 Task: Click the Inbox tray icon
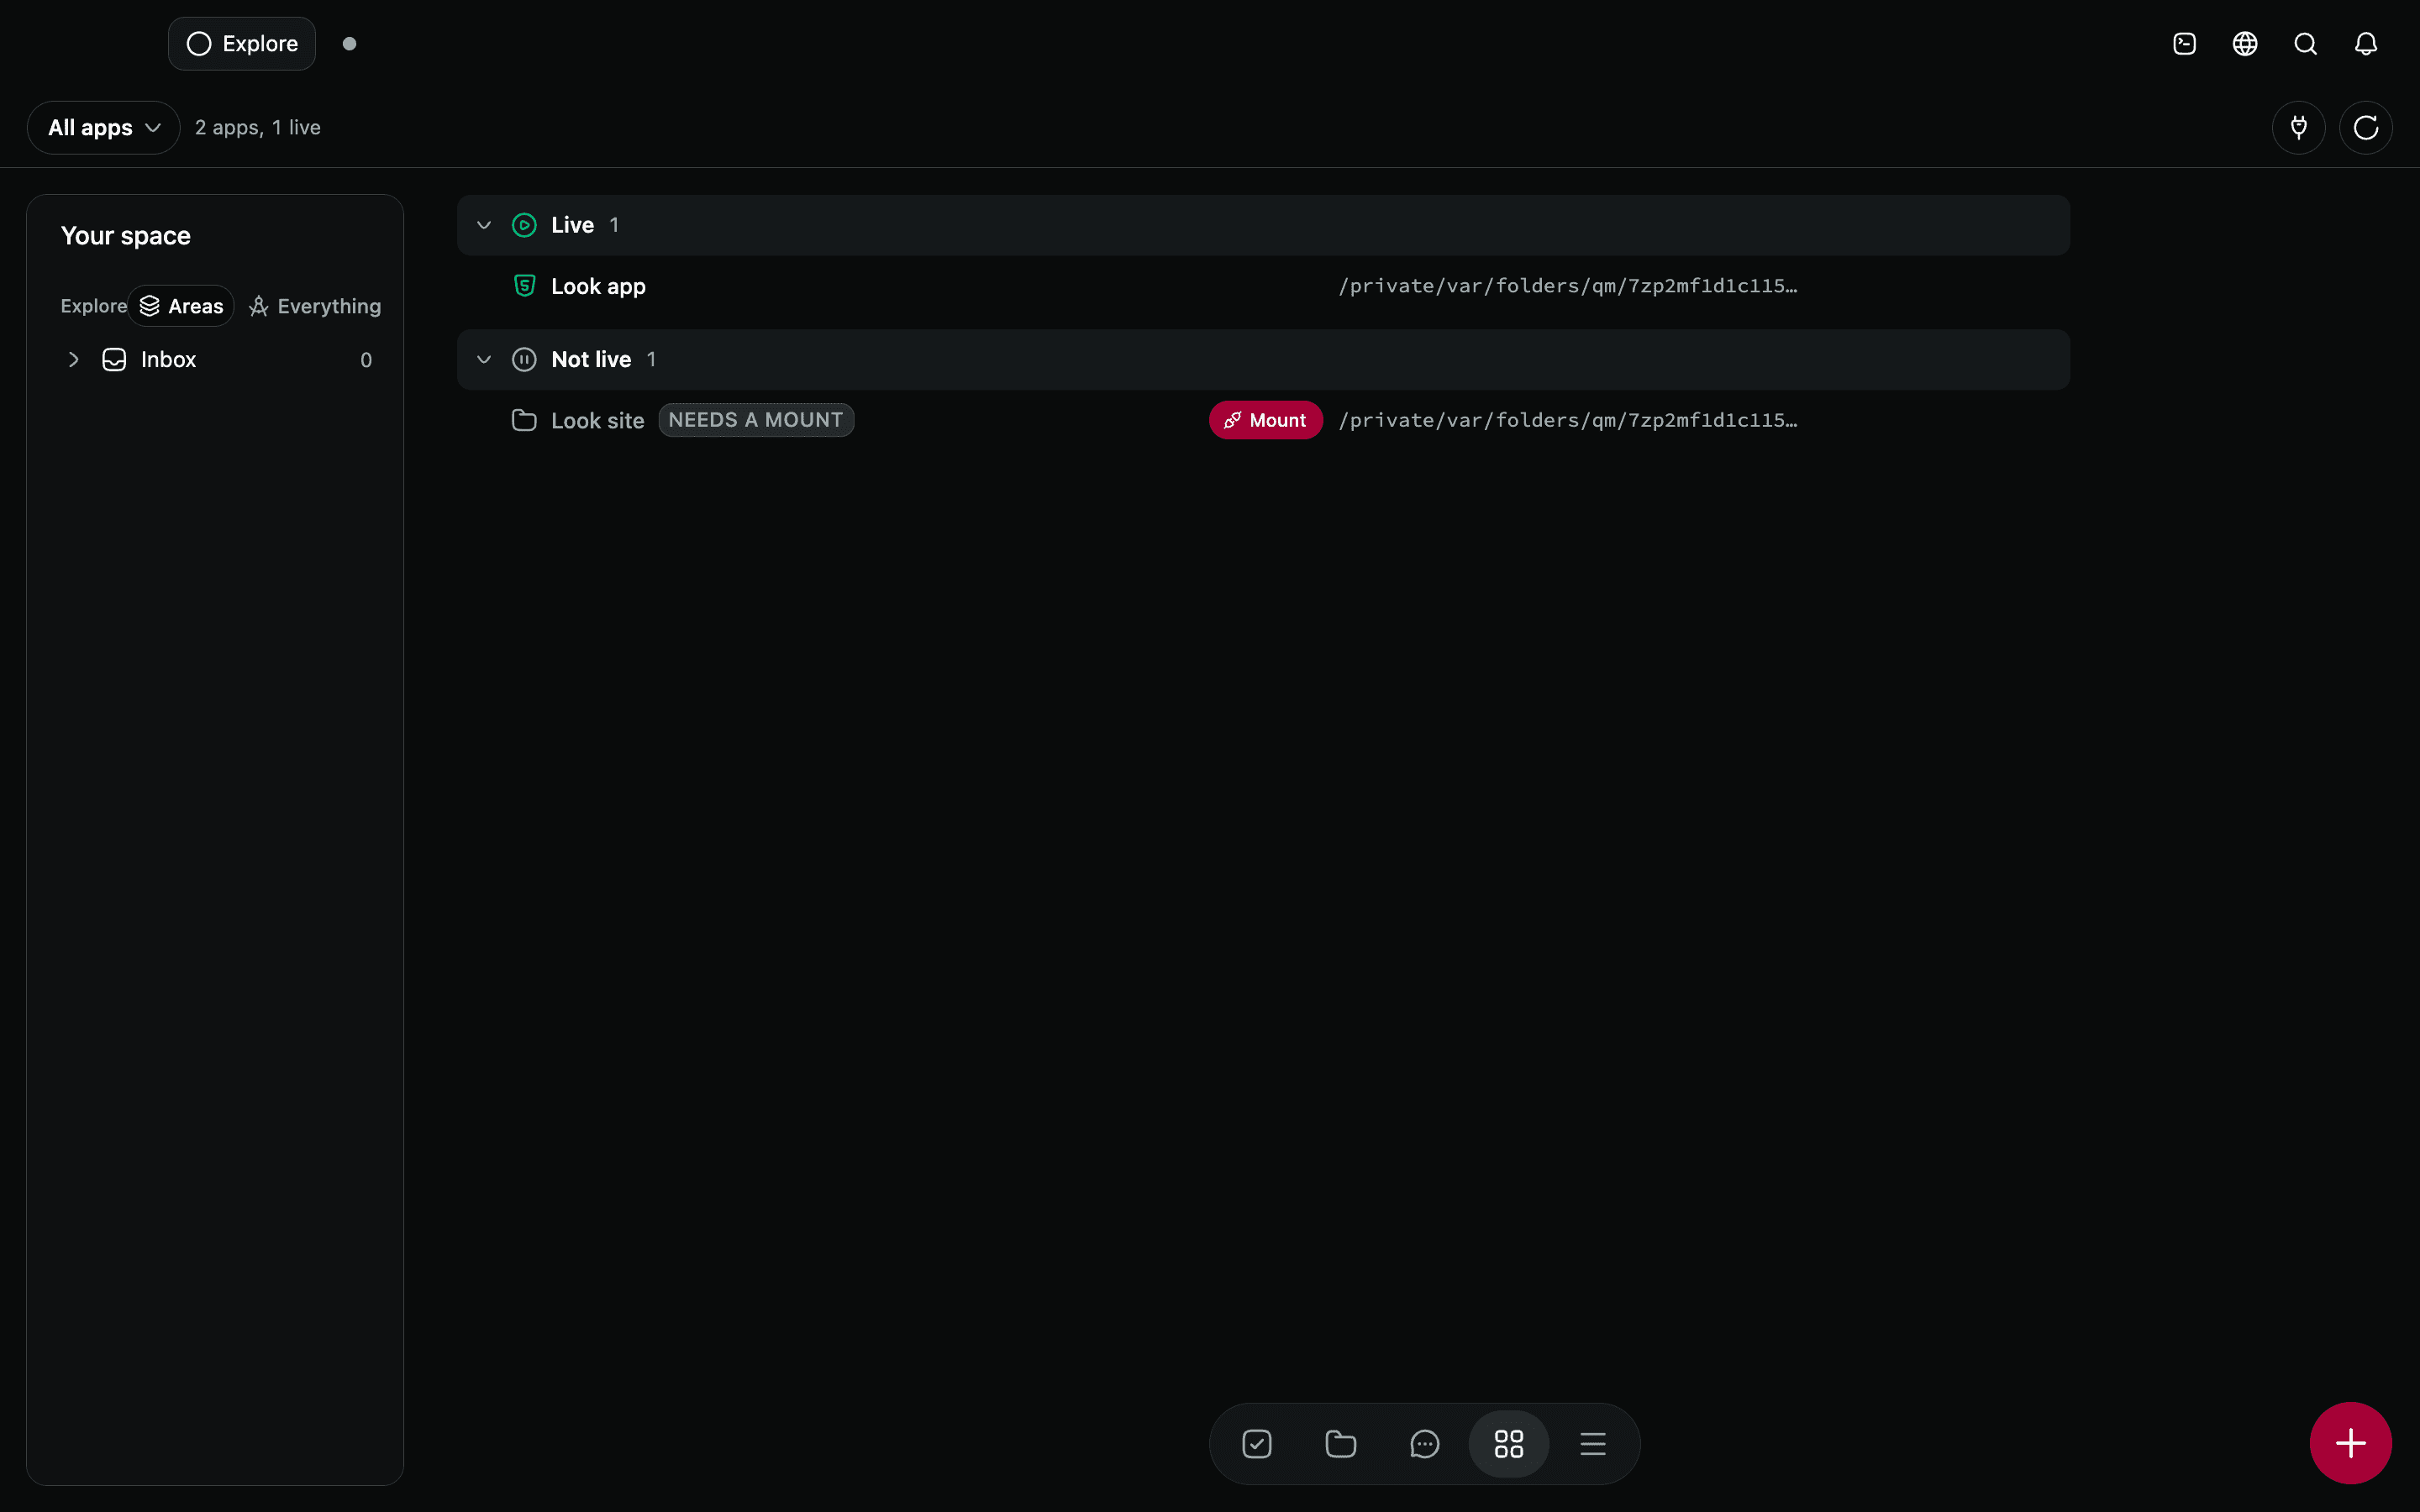114,360
